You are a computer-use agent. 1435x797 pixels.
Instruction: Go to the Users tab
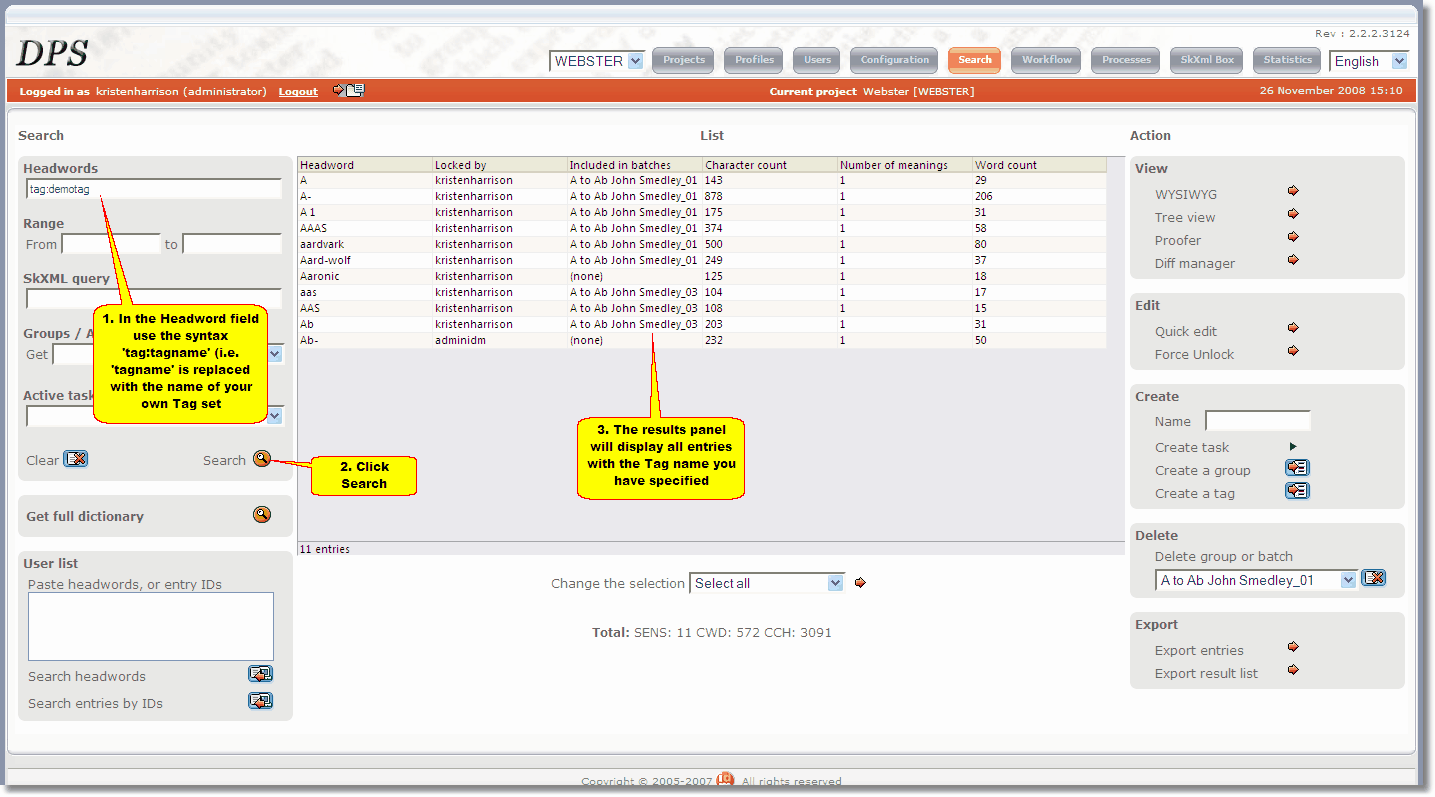817,60
